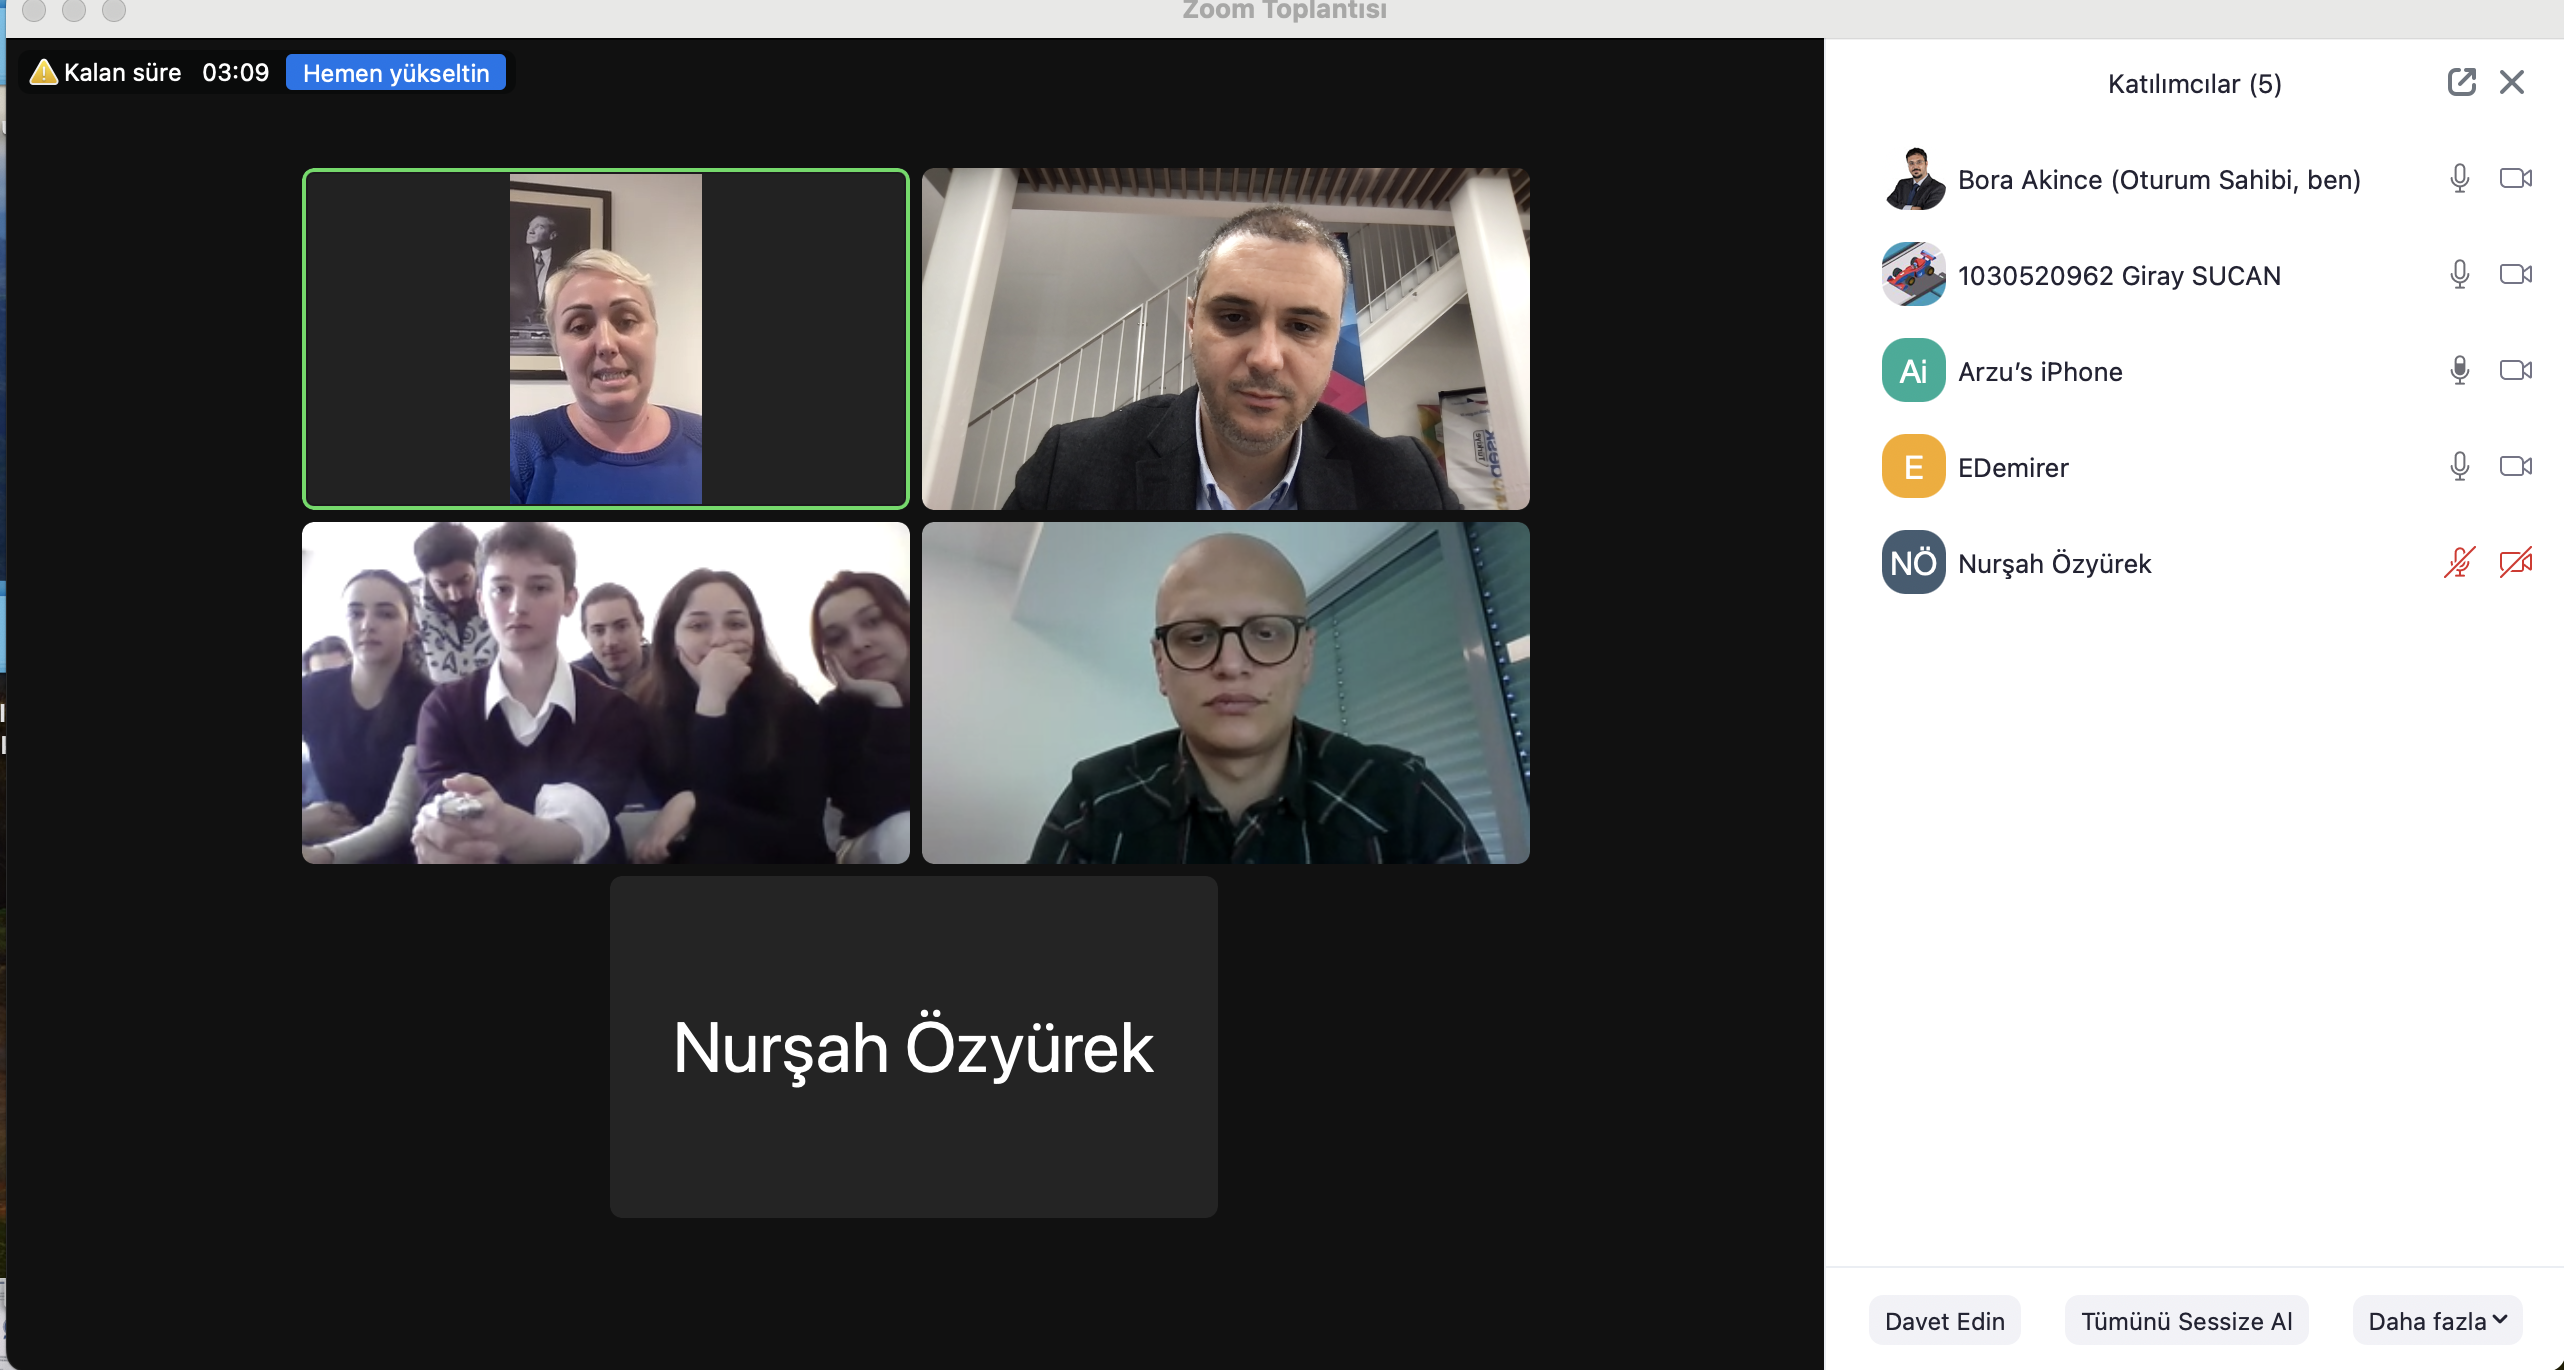
Task: Click Nurşah Özyürek's disabled camera icon
Action: pyautogui.click(x=2515, y=563)
